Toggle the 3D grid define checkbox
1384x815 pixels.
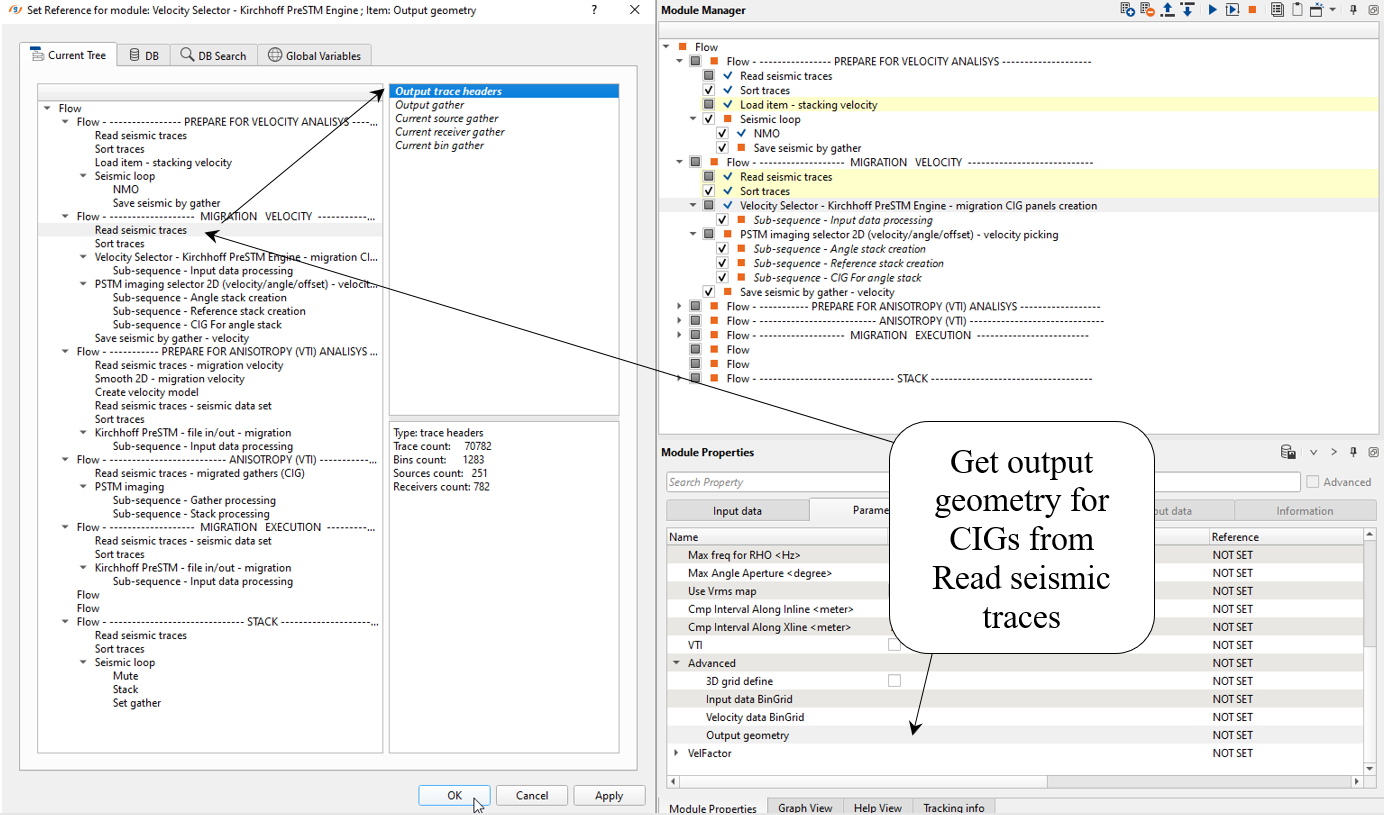894,681
